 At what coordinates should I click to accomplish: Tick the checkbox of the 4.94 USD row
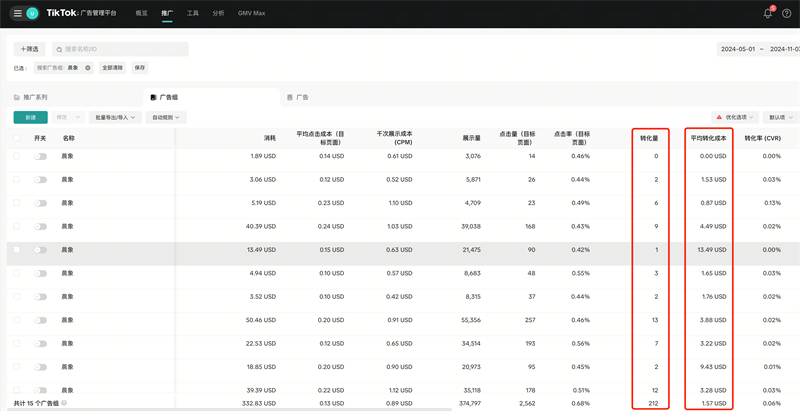(17, 273)
